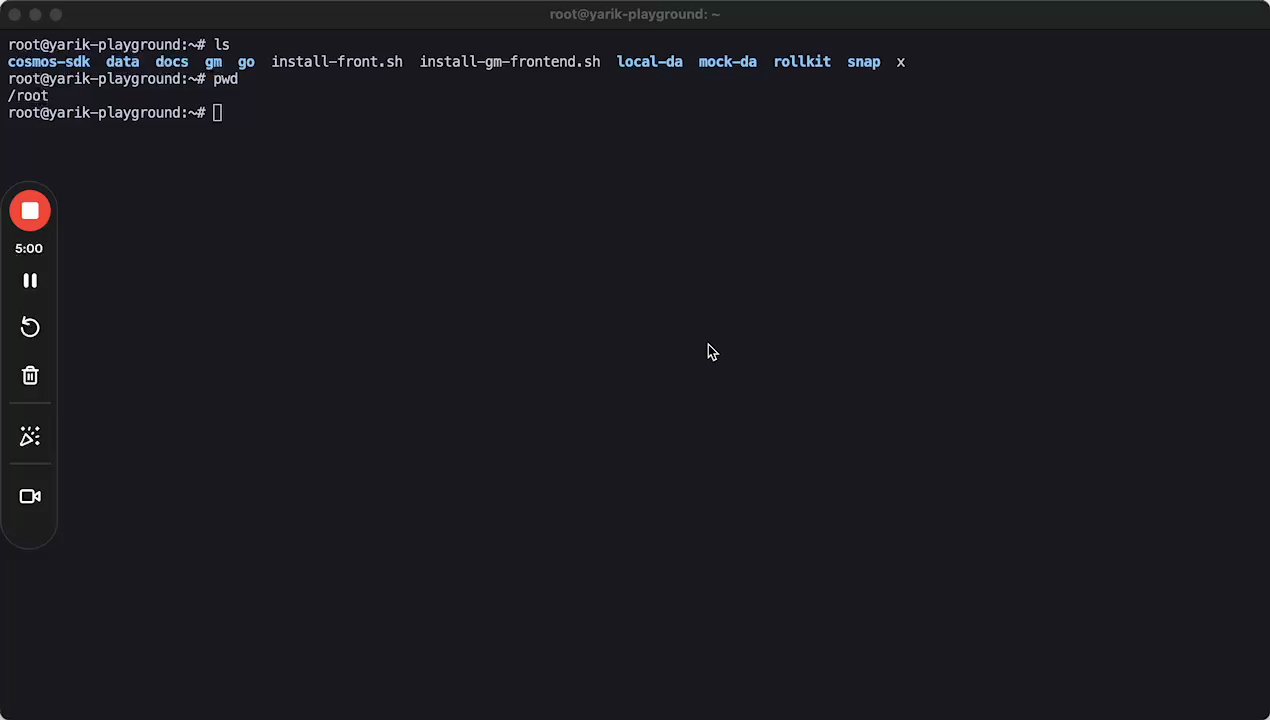The width and height of the screenshot is (1270, 720).
Task: Click the 5:00 recording timer
Action: 29,248
